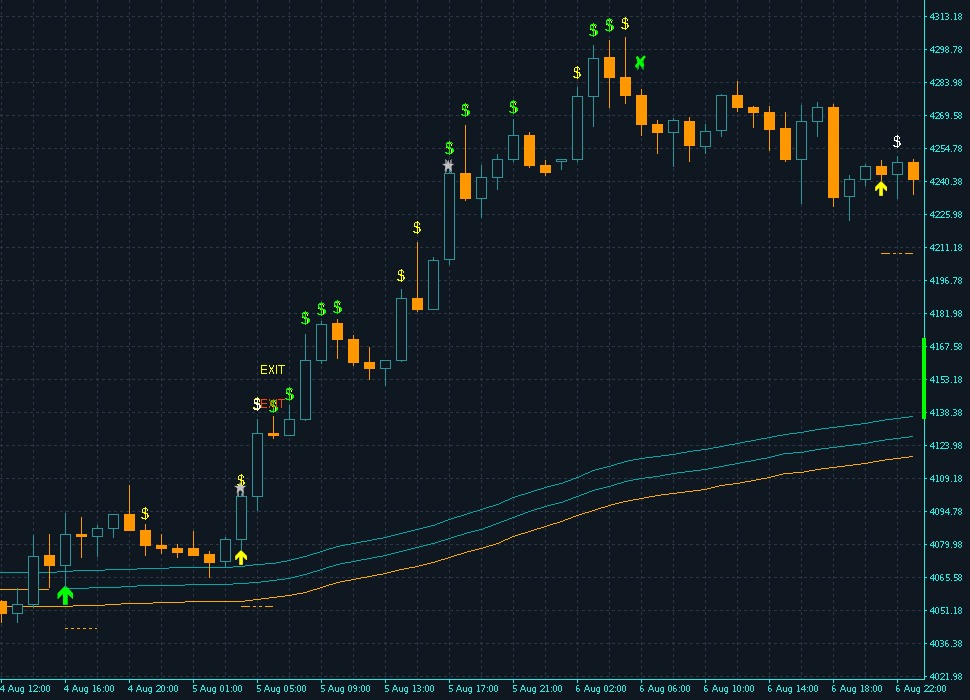The image size is (970, 700).
Task: Click the 4109.18 price label
Action: point(946,479)
